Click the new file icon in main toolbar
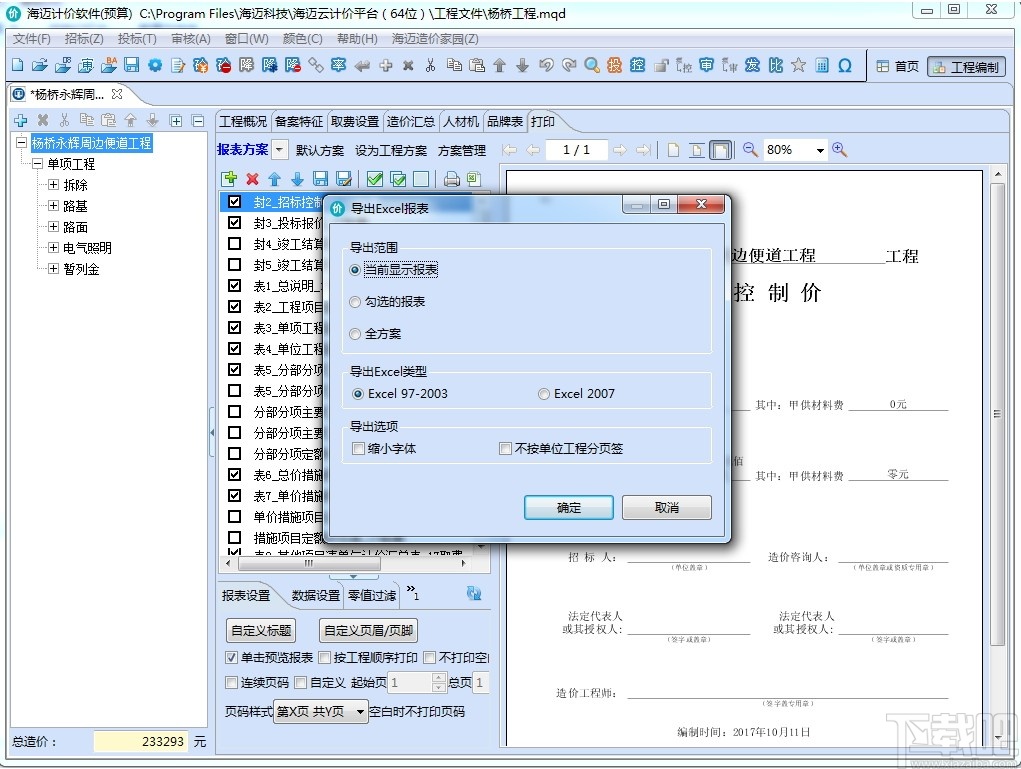 [x=18, y=65]
